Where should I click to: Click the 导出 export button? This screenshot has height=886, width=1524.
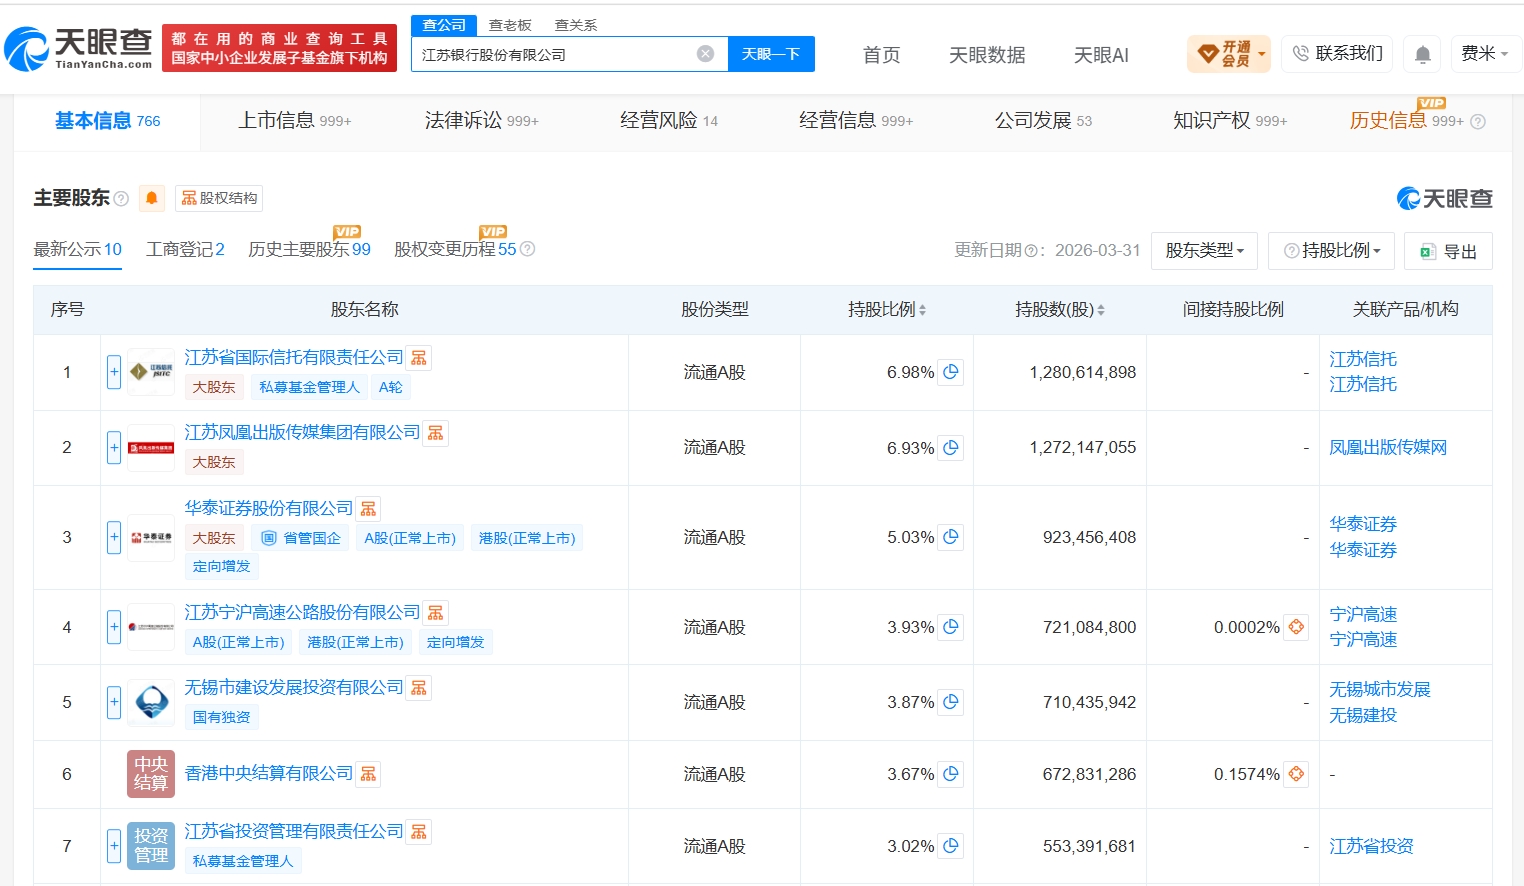(1448, 251)
